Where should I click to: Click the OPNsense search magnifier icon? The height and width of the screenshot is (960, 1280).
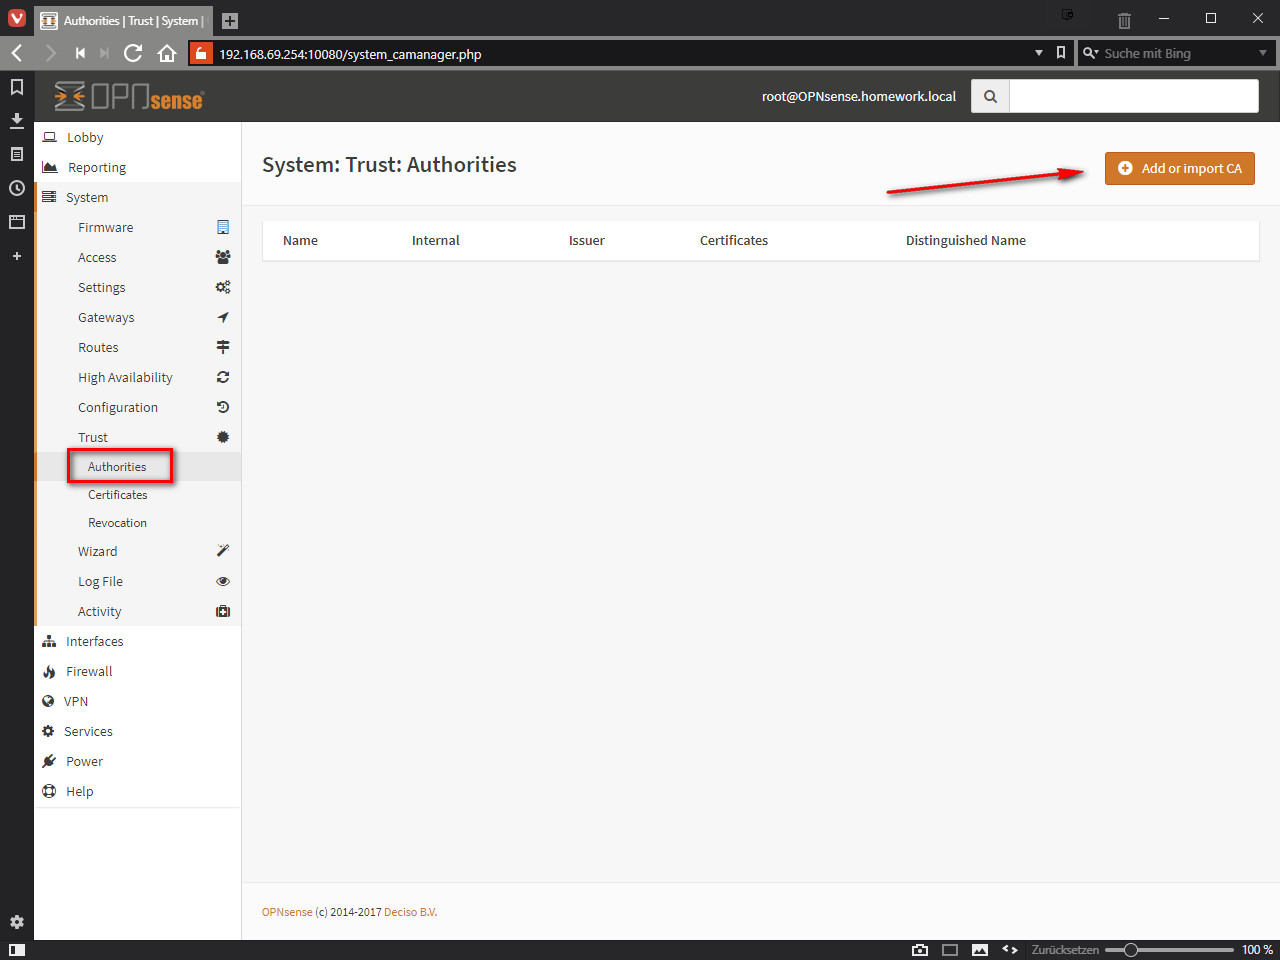click(x=990, y=96)
